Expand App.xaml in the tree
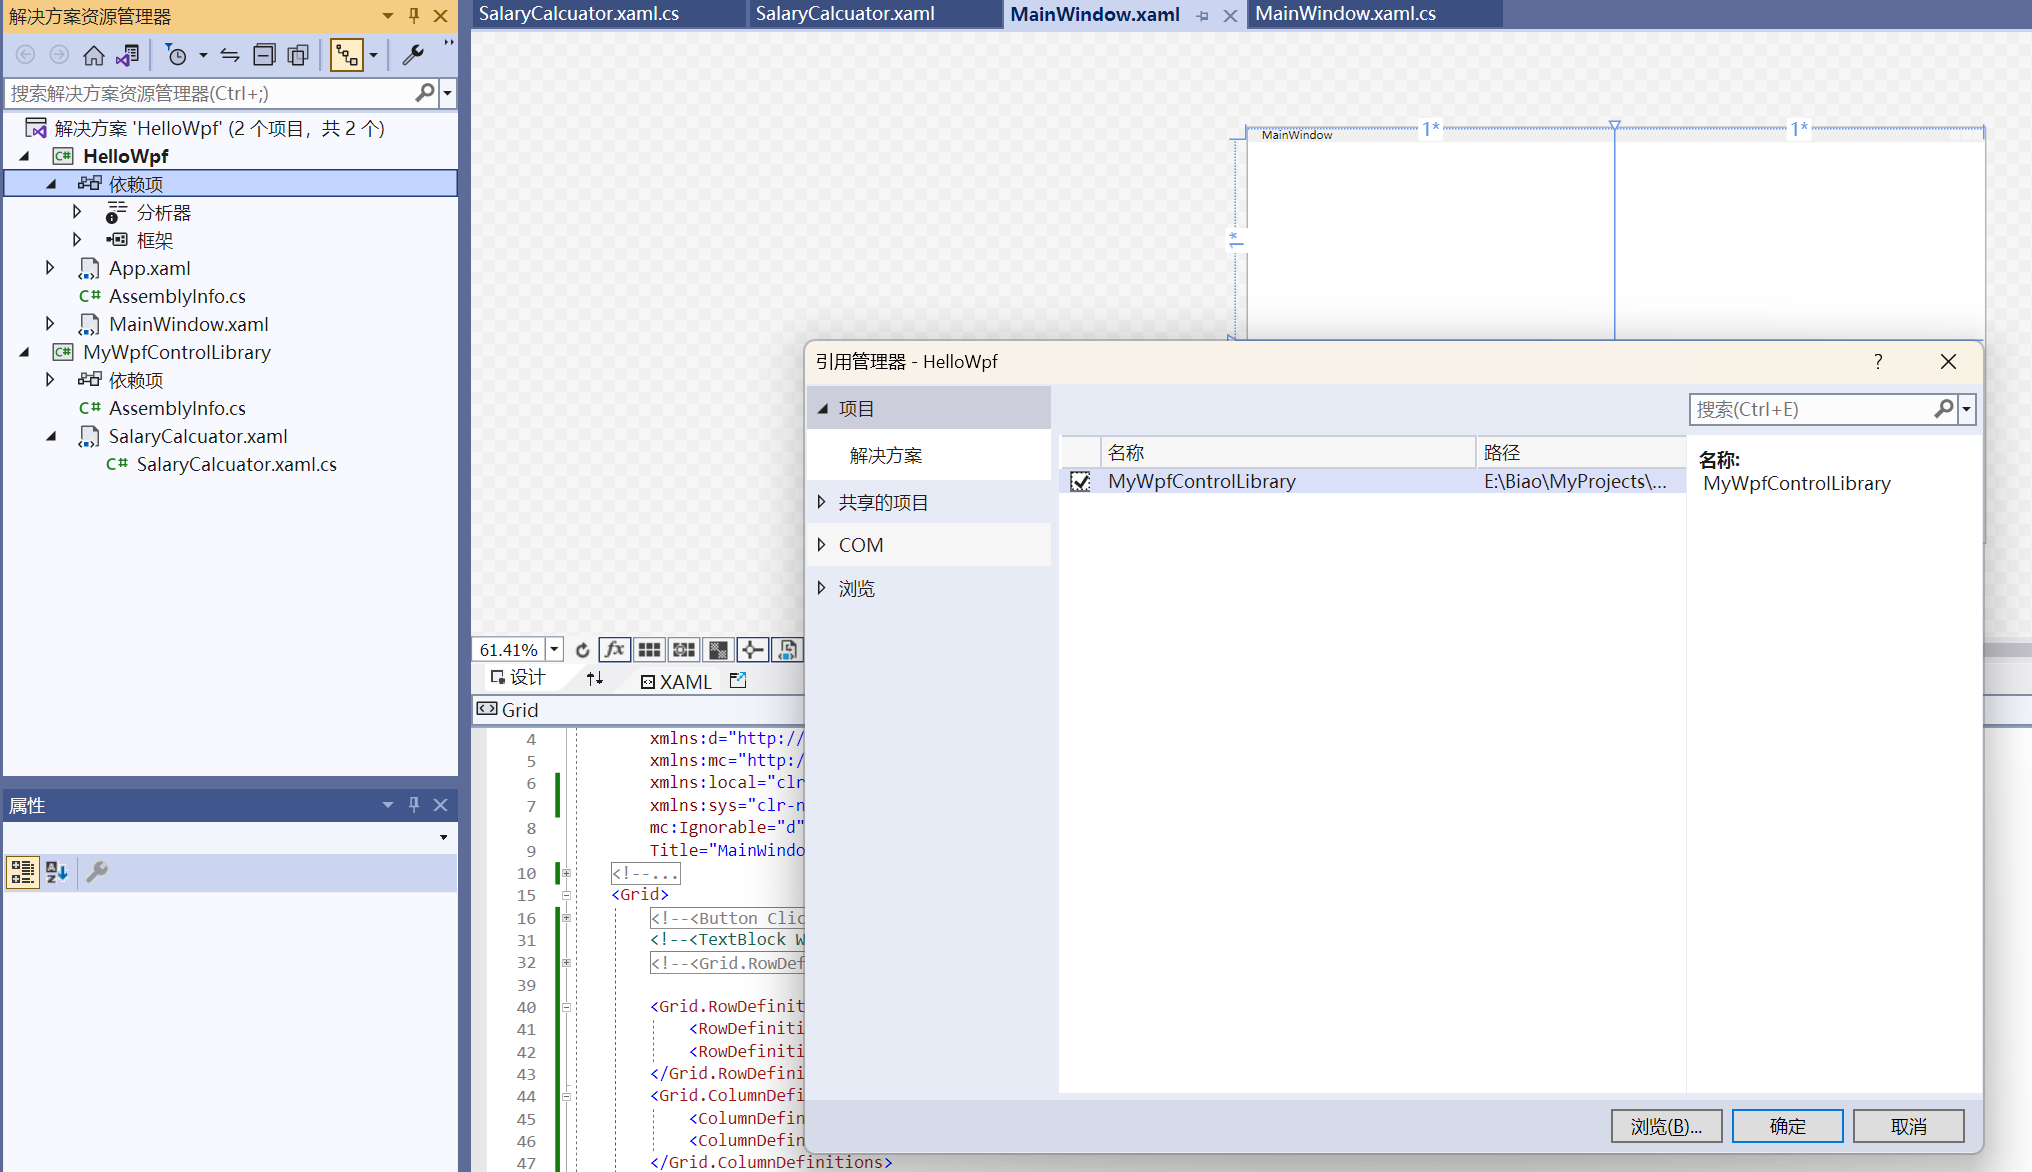 tap(50, 268)
